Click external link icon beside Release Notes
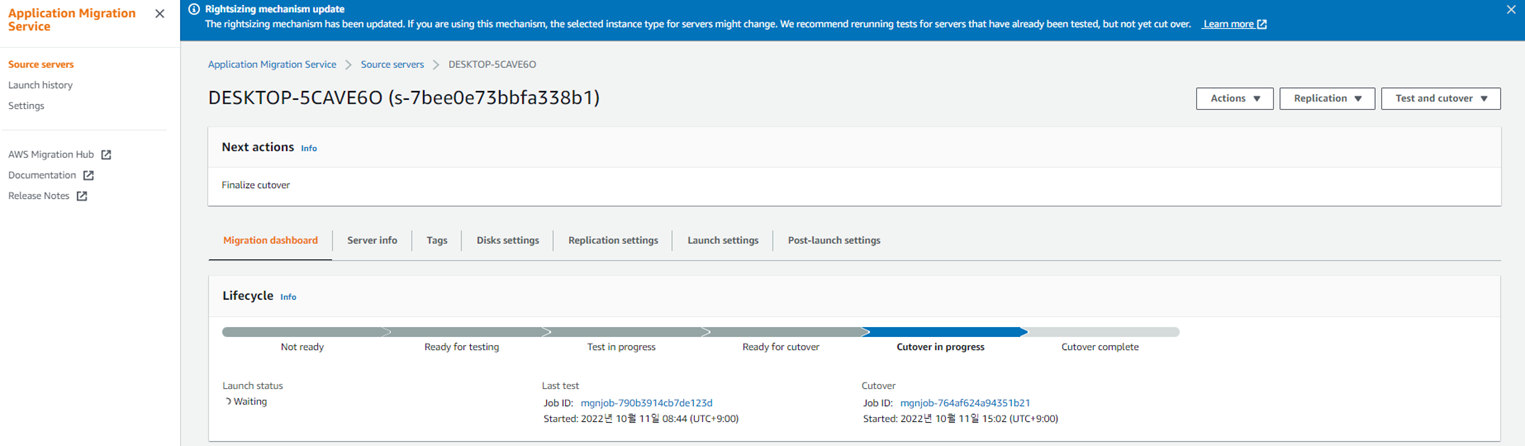This screenshot has height=446, width=1525. pyautogui.click(x=82, y=196)
